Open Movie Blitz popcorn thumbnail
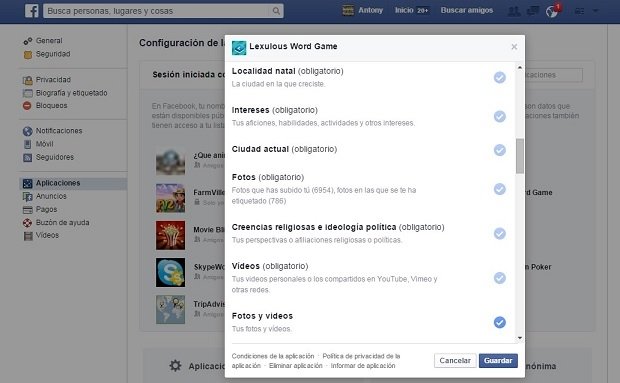 pyautogui.click(x=170, y=235)
